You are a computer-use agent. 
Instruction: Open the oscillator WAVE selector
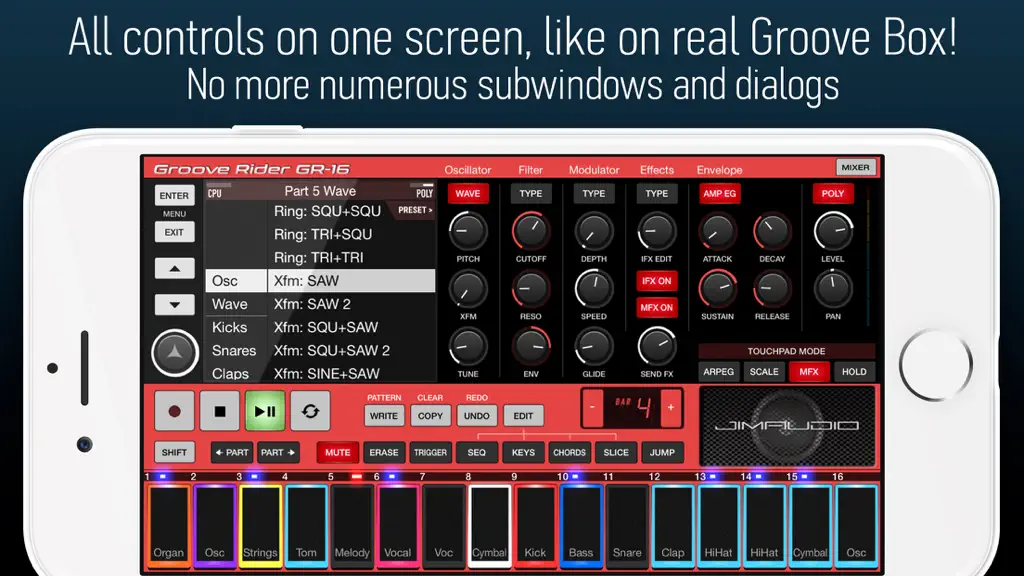tap(468, 194)
